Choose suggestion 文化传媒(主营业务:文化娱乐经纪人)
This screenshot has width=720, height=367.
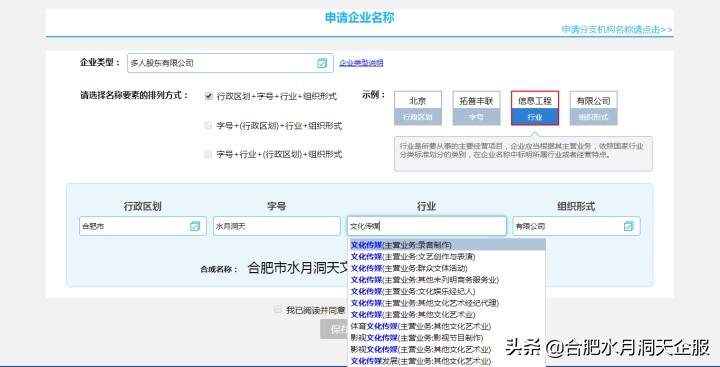coord(446,292)
